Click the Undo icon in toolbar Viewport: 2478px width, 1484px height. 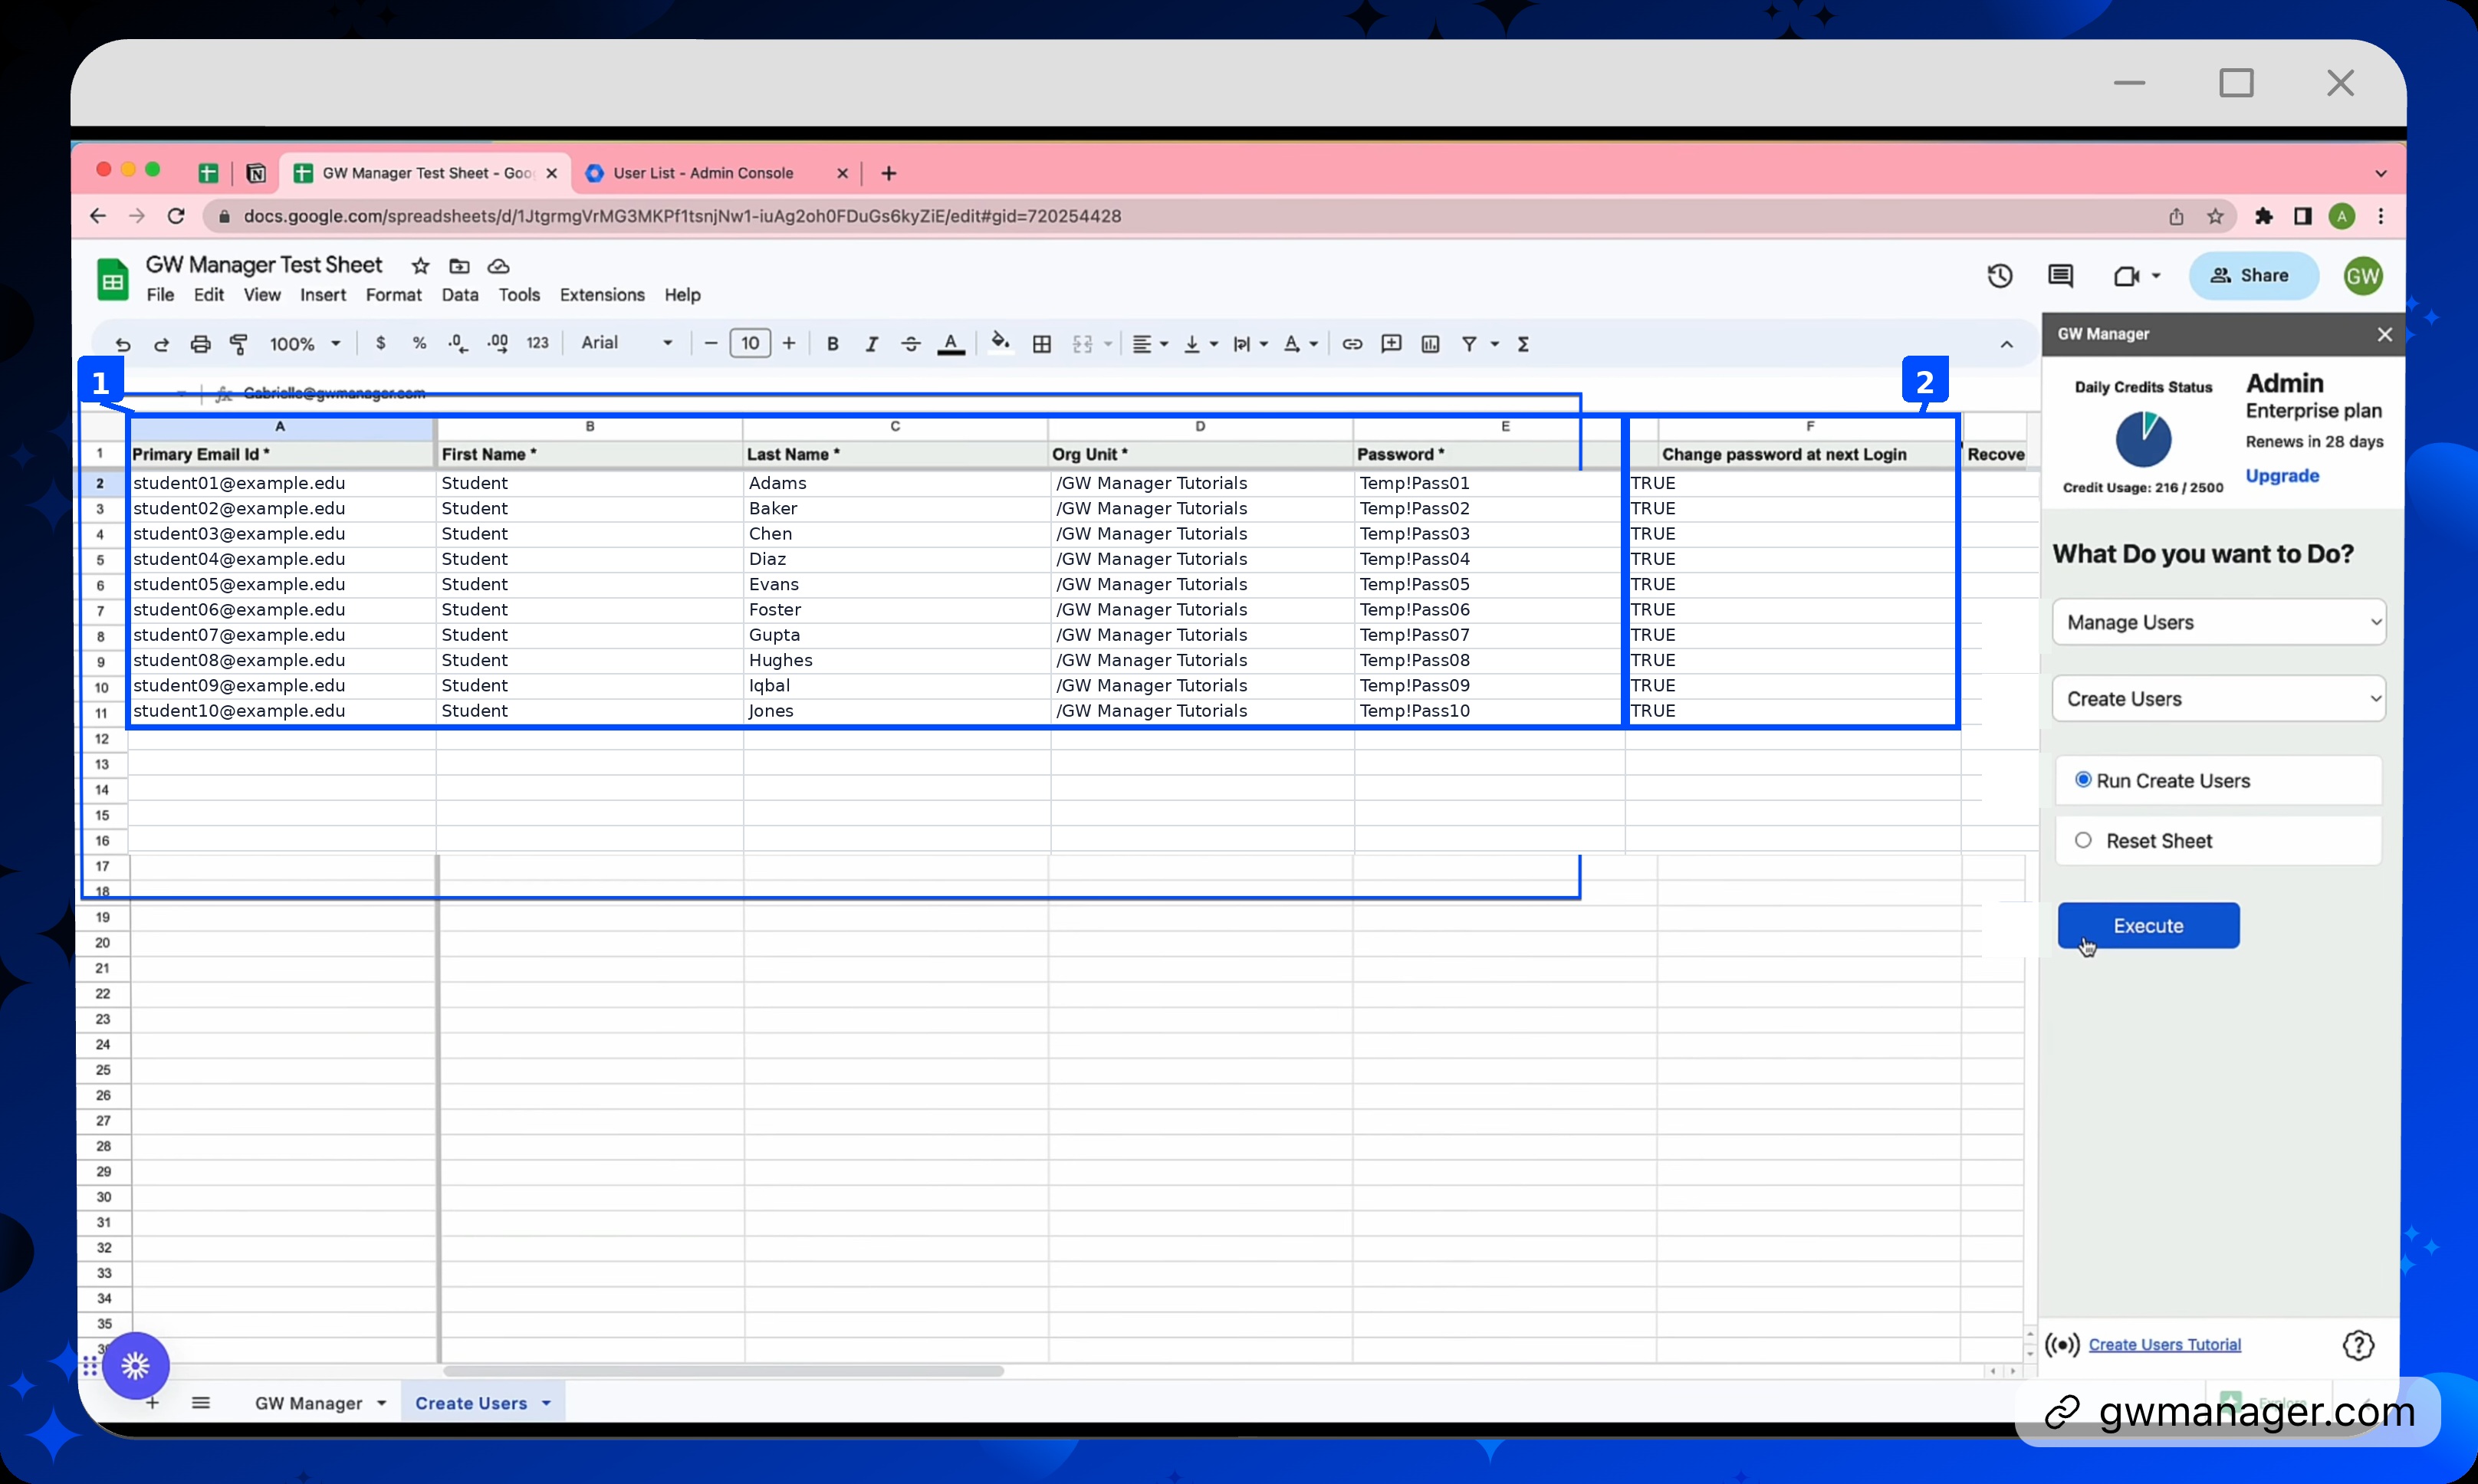(122, 344)
